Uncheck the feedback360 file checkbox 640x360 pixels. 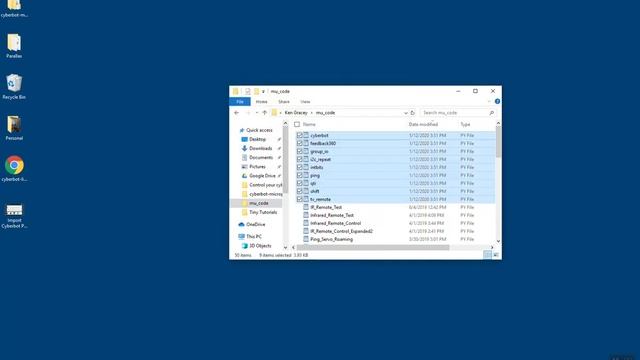click(300, 143)
